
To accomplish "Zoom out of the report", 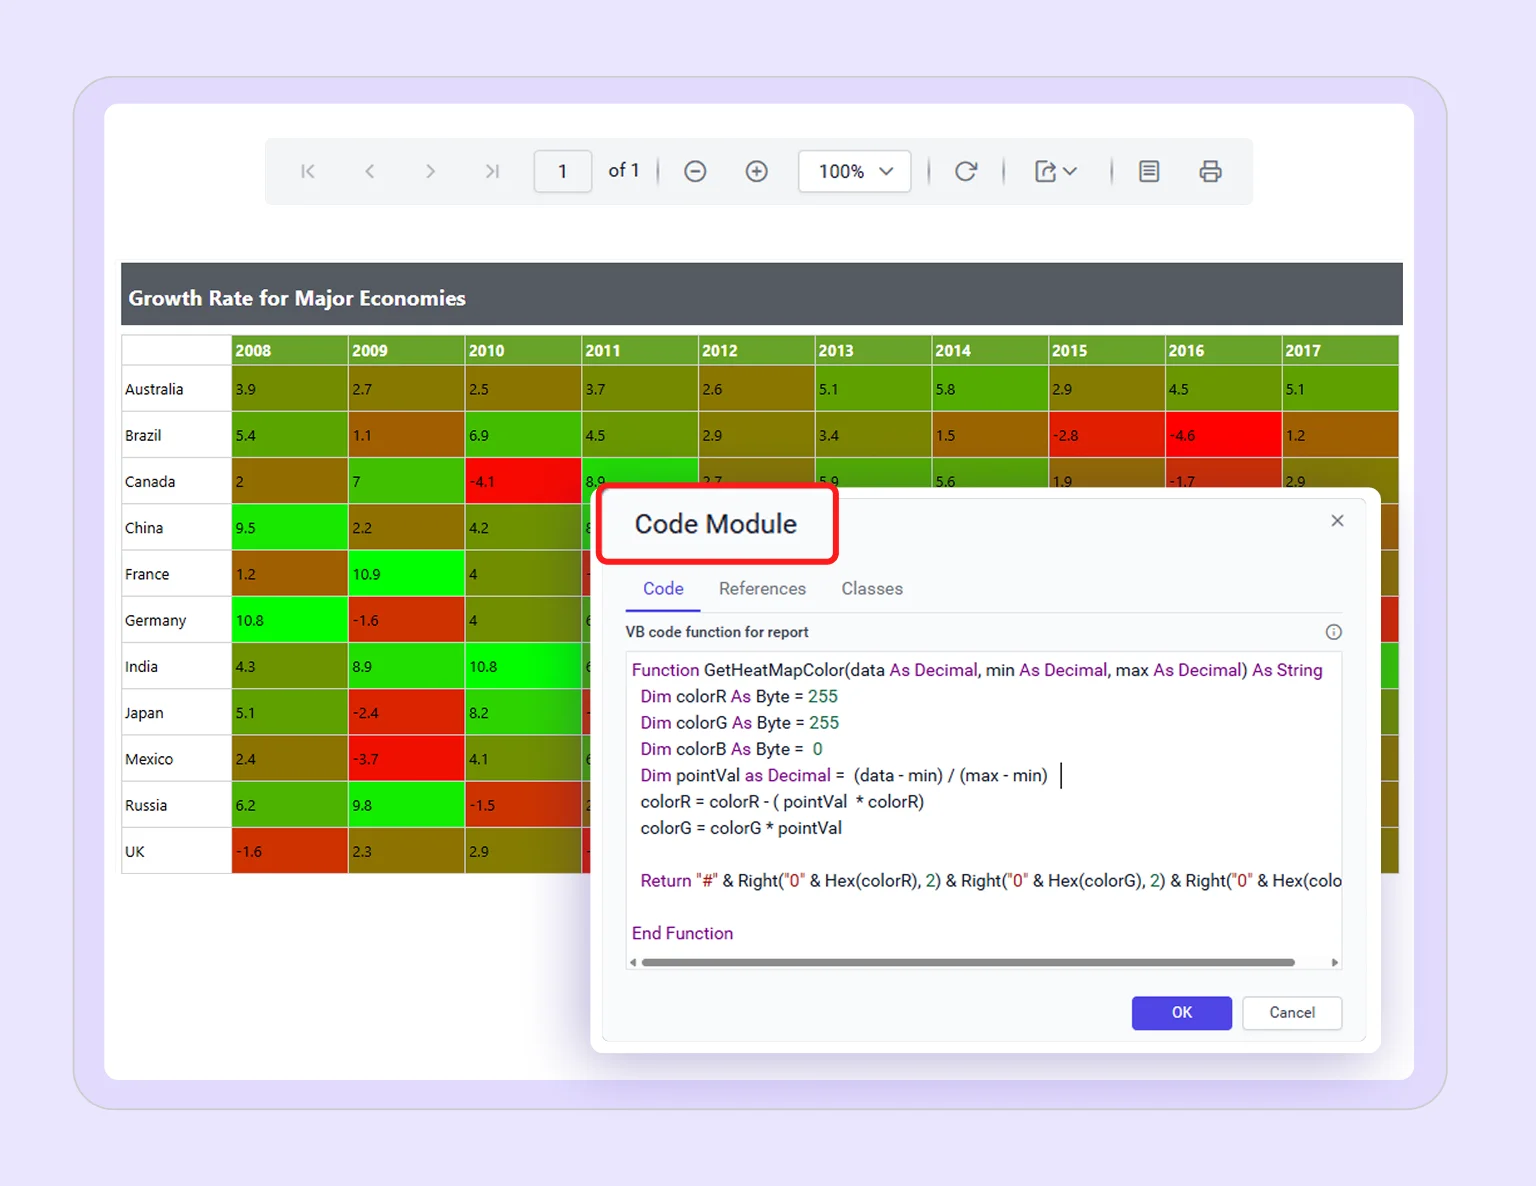I will click(x=695, y=171).
